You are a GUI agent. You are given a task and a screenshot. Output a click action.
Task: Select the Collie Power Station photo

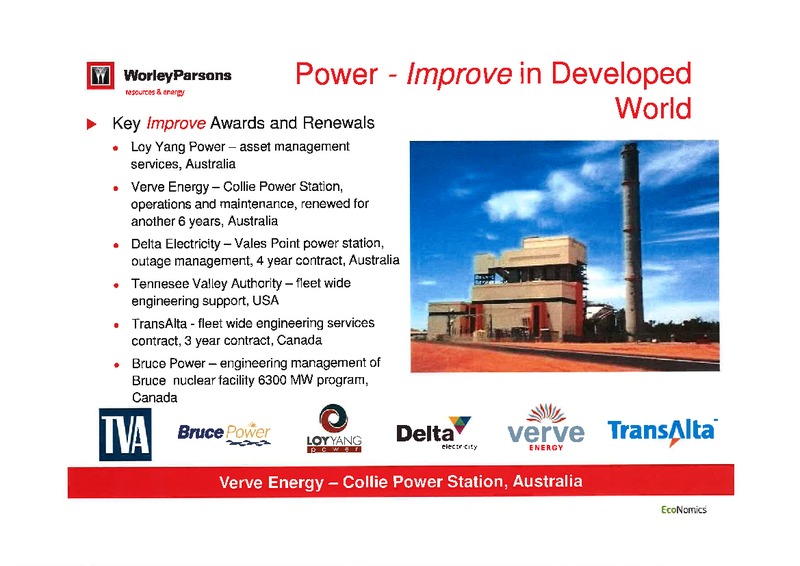click(x=565, y=256)
